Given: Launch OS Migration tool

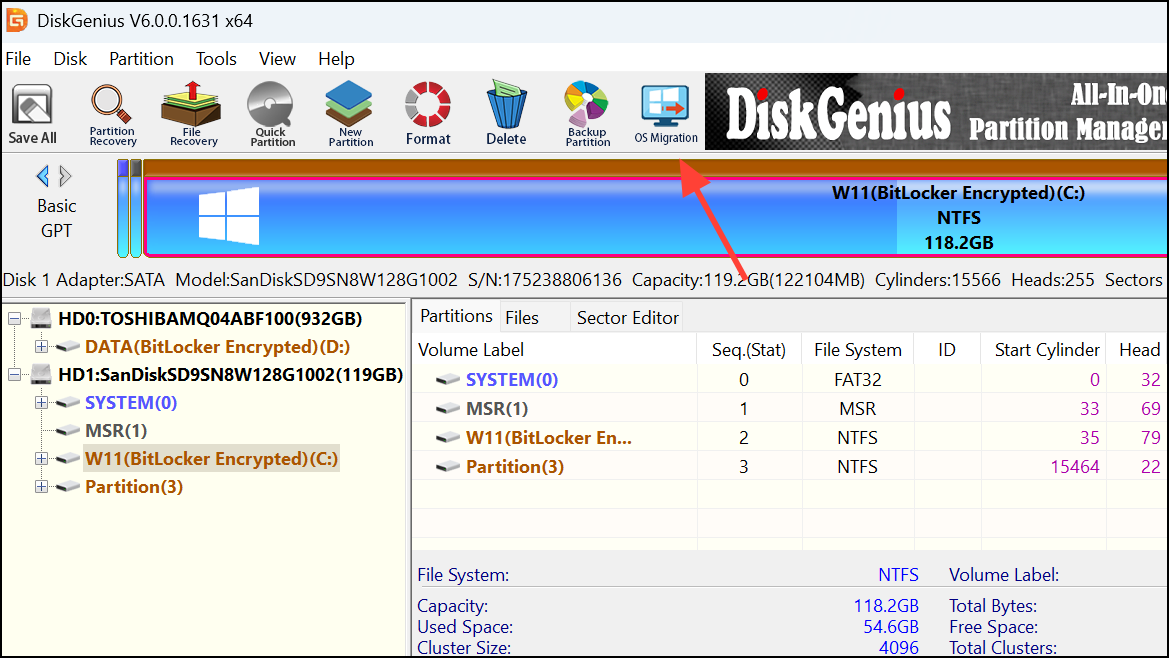Looking at the screenshot, I should (x=666, y=114).
